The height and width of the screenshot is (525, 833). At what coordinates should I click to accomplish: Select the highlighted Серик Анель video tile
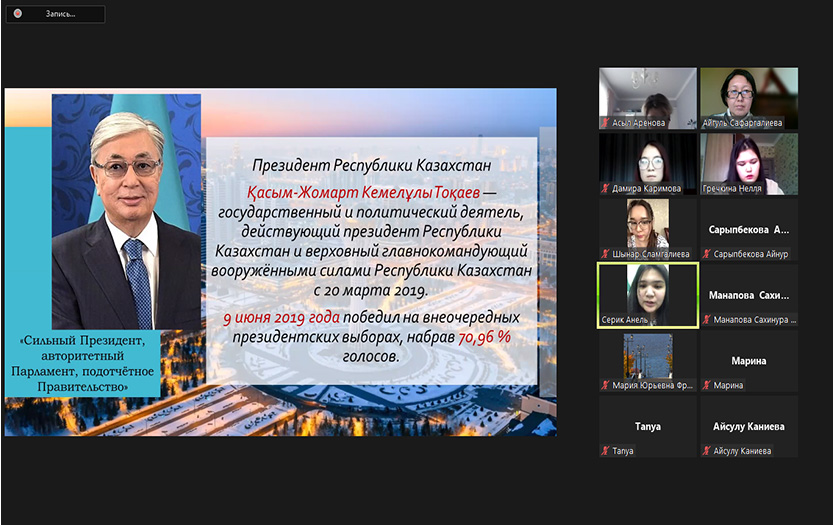[x=647, y=295]
